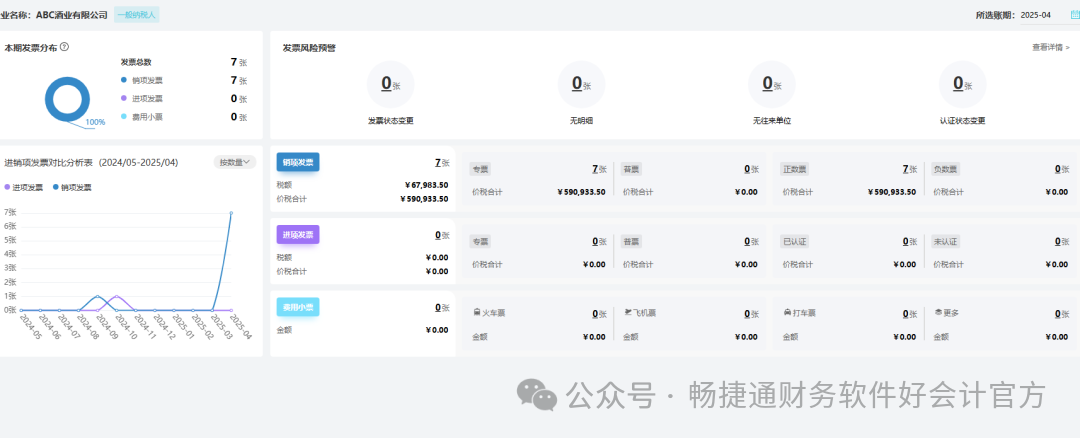Click the blue 销项发票 dot in 发票总数 legend

click(124, 80)
